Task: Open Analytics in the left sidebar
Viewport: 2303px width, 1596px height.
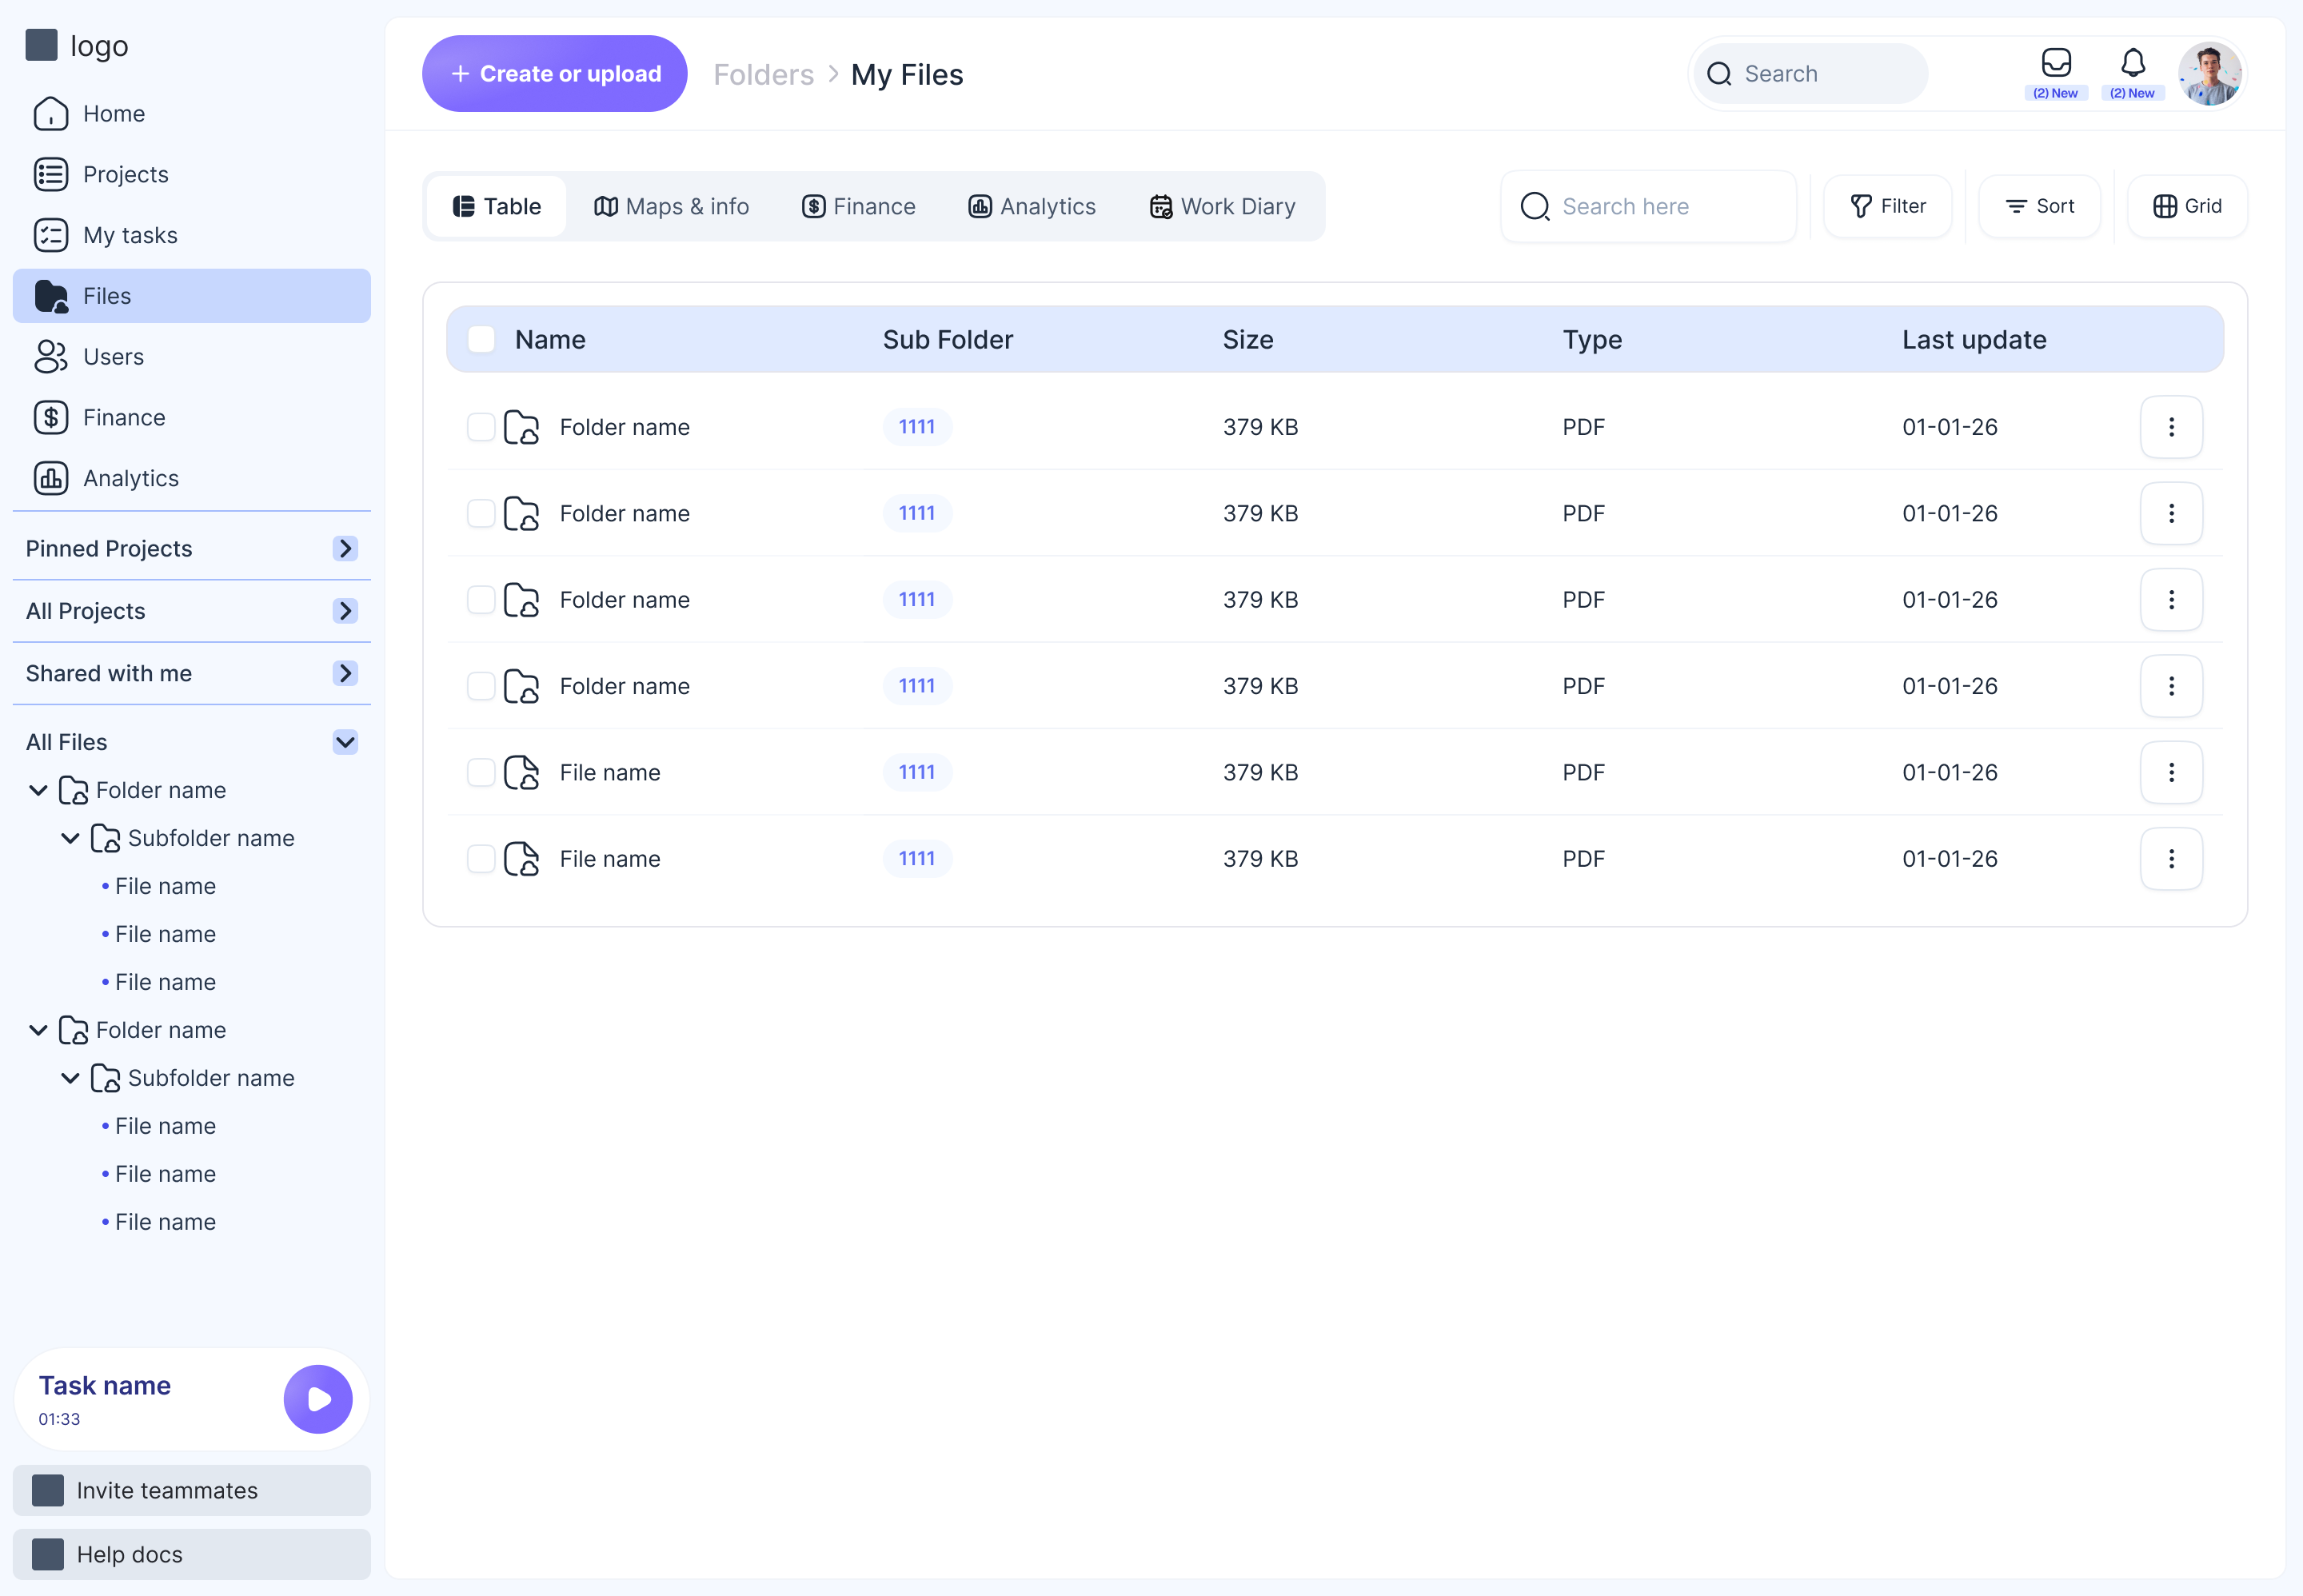Action: coord(191,478)
